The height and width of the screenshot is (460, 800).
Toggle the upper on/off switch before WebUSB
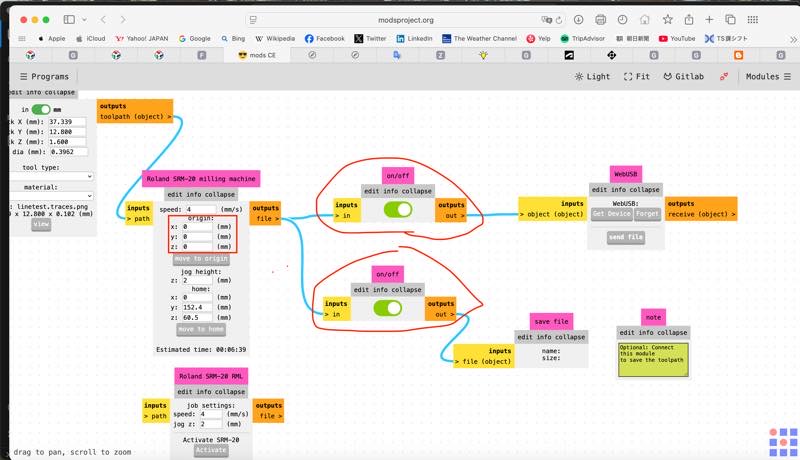[397, 210]
